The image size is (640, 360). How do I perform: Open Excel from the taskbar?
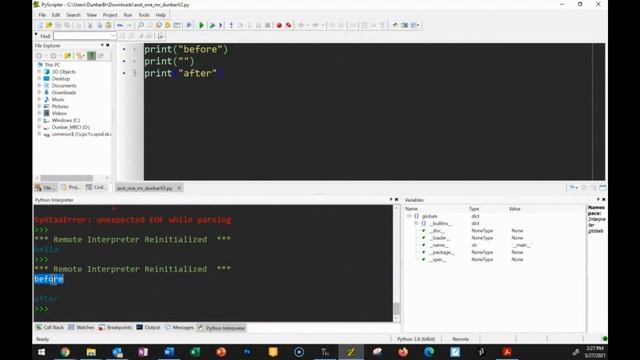coord(195,352)
